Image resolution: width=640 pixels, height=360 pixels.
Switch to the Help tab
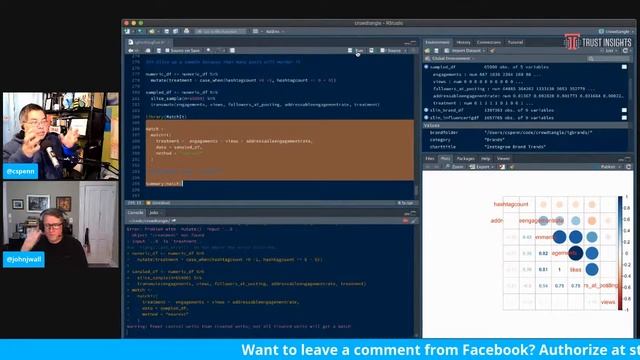click(x=485, y=159)
